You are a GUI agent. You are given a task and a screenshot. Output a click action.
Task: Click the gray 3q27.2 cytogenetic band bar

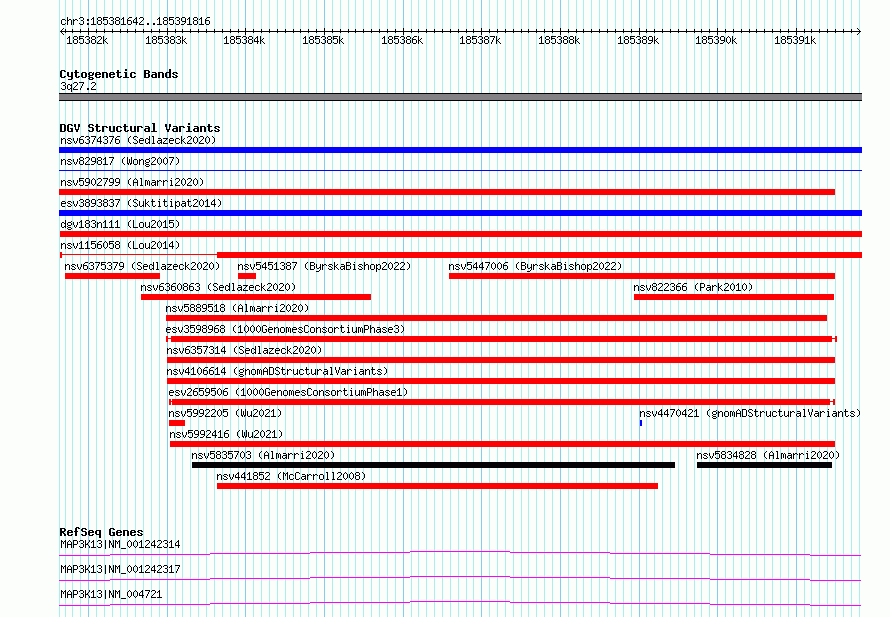pyautogui.click(x=460, y=98)
